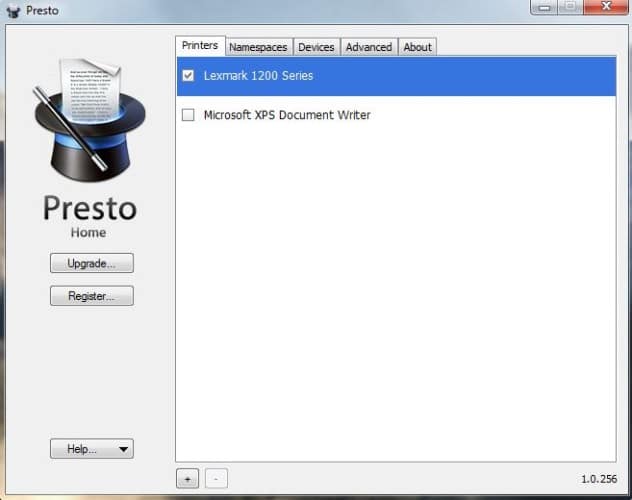
Task: Remove printer with the minus button
Action: click(x=216, y=479)
